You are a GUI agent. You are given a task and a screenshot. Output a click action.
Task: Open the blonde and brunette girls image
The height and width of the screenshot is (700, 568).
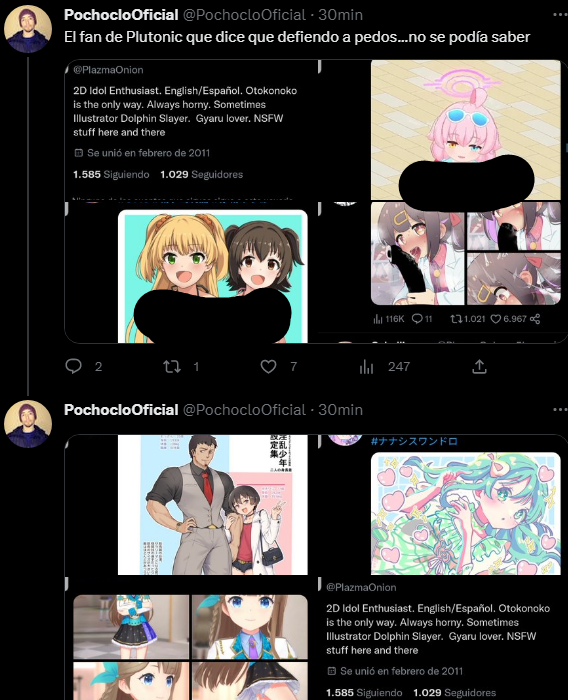coord(213,276)
